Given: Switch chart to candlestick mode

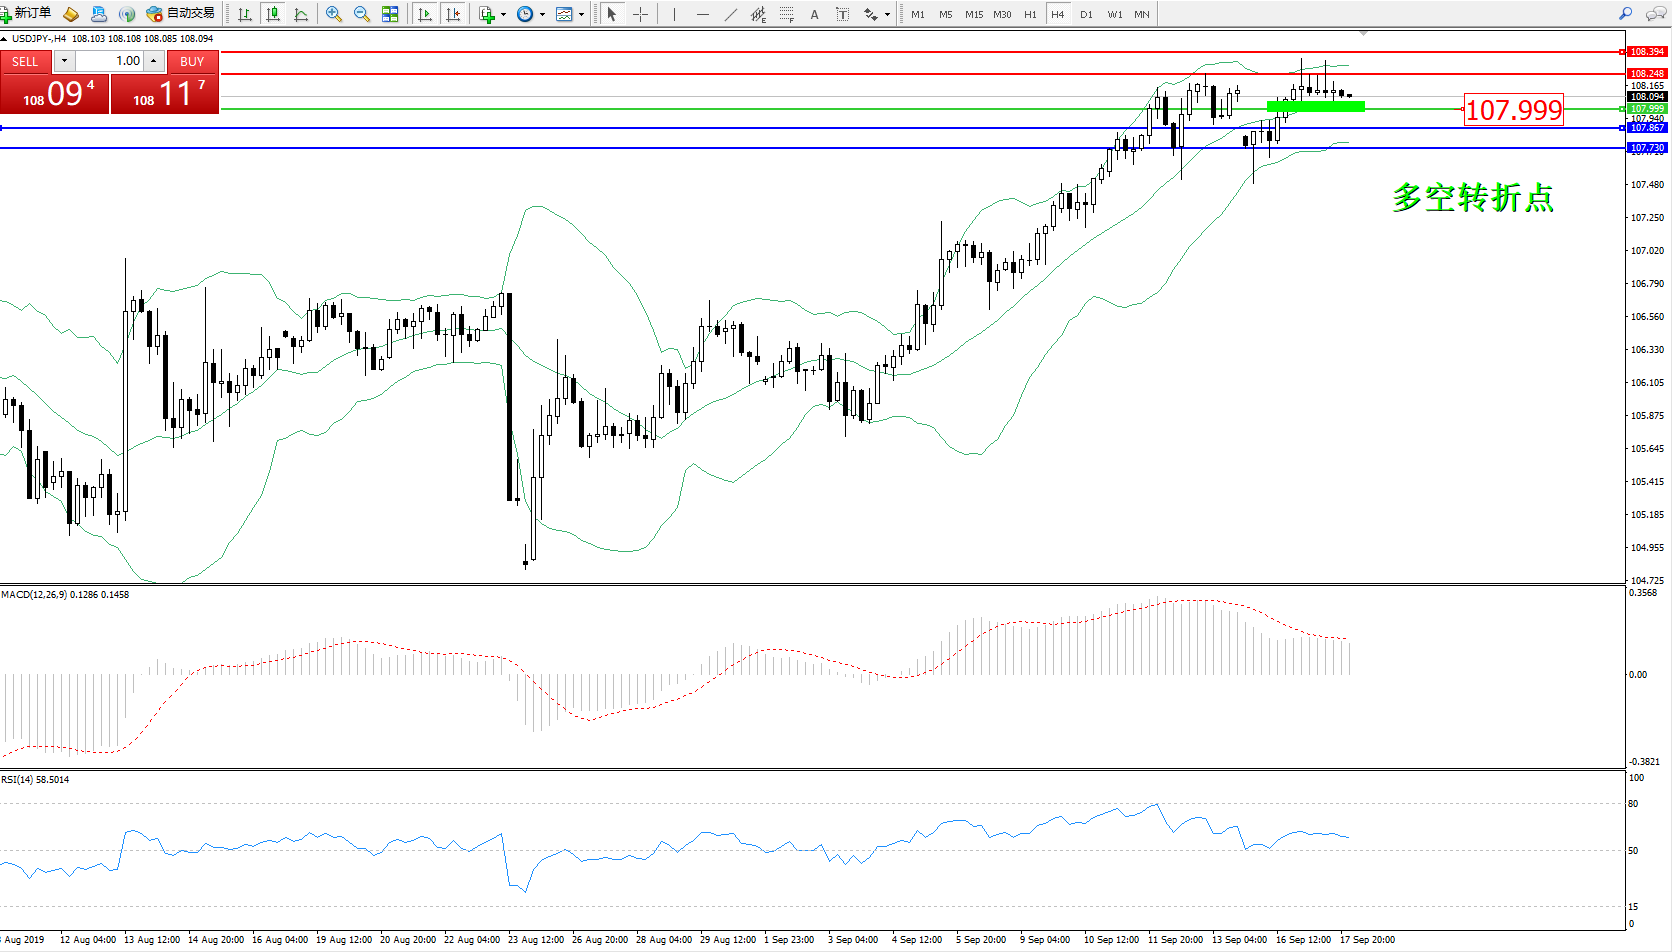Looking at the screenshot, I should (272, 14).
